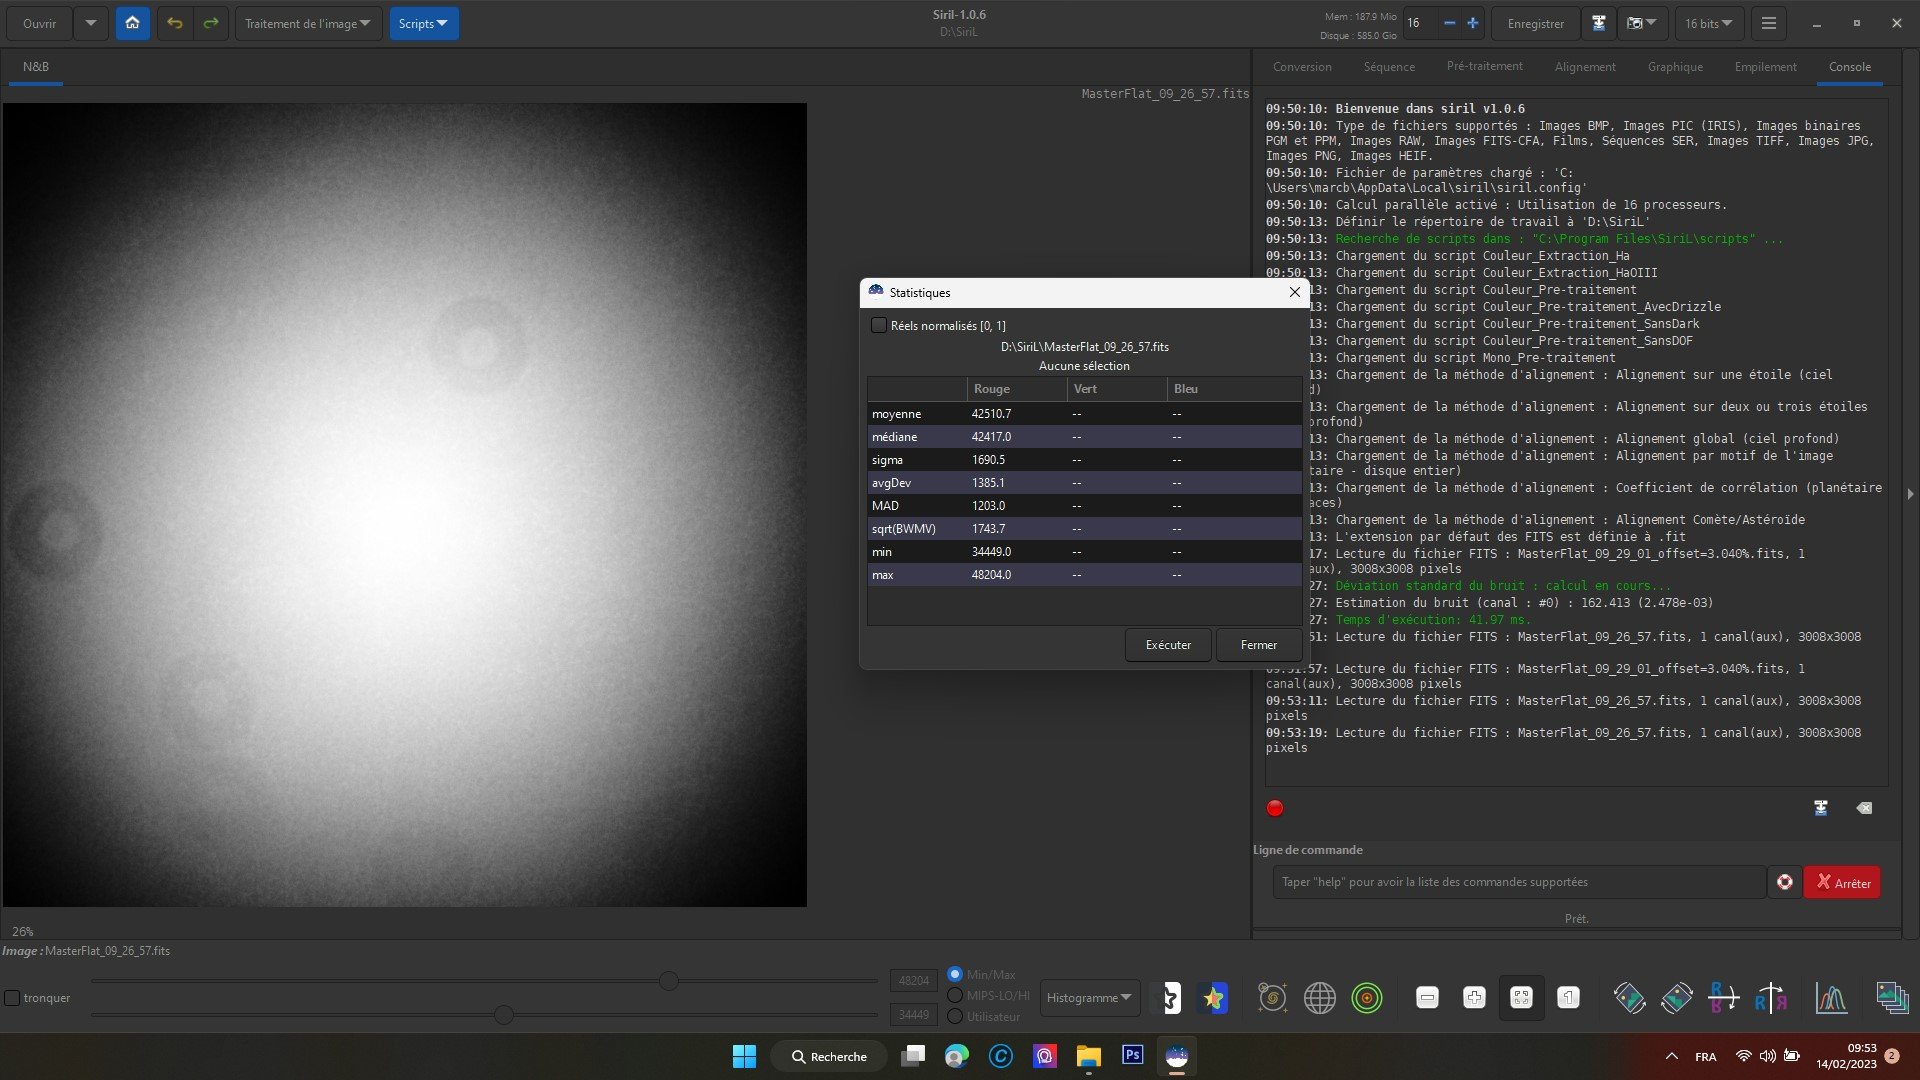Viewport: 1920px width, 1080px height.
Task: Adjust the upper white-point slider
Action: click(669, 981)
